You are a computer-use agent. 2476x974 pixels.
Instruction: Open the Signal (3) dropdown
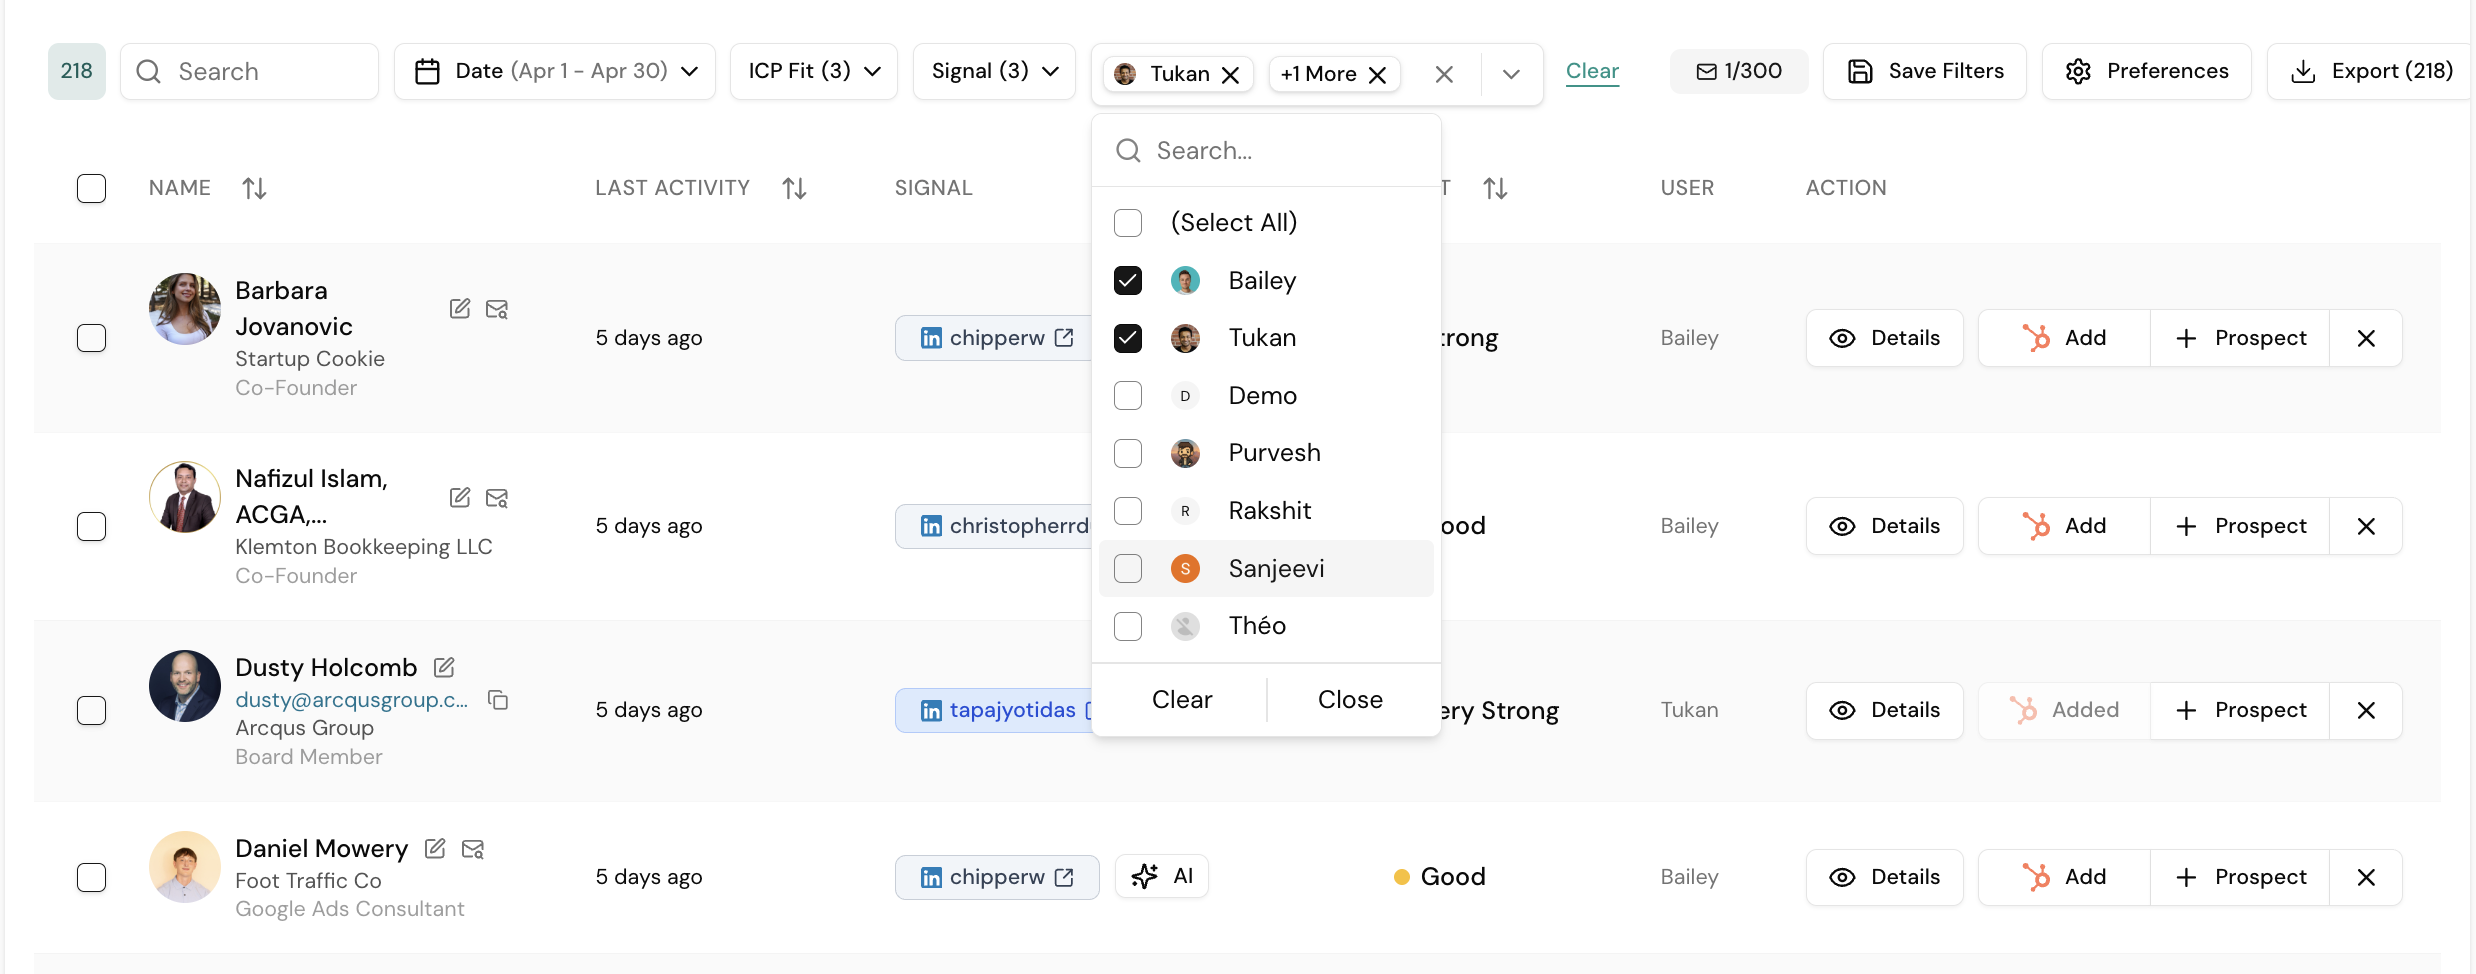[x=993, y=71]
